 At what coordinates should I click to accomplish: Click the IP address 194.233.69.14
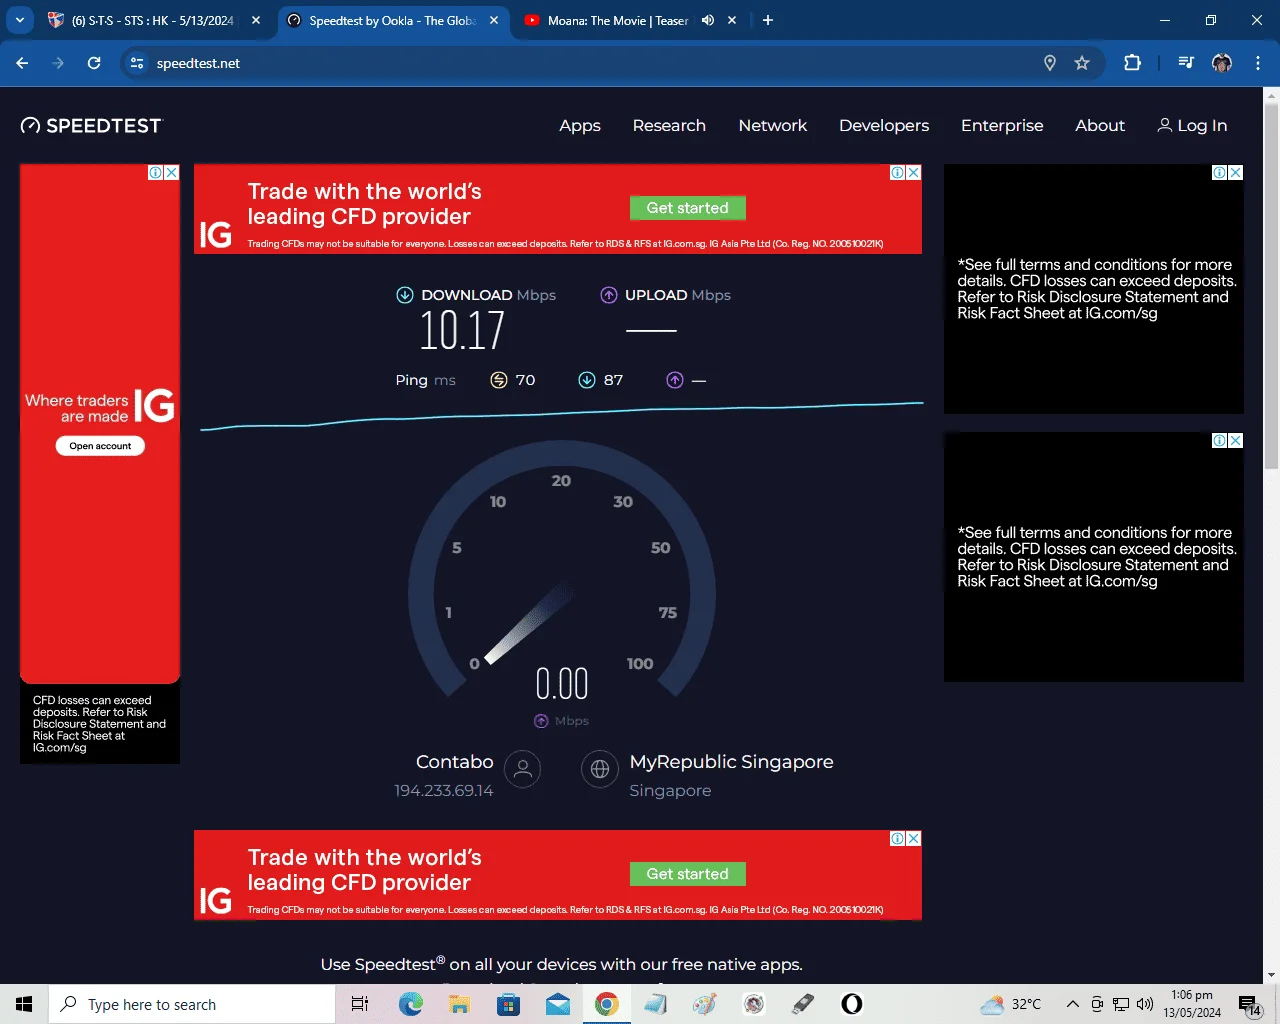coord(444,791)
